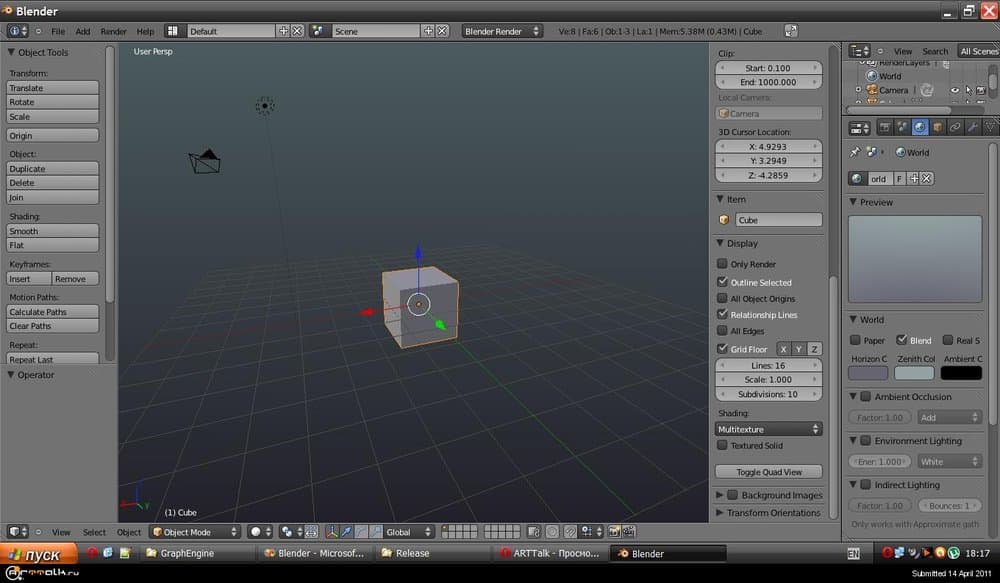The image size is (1000, 583).
Task: Open the Multitexture shading dropdown
Action: tap(768, 429)
